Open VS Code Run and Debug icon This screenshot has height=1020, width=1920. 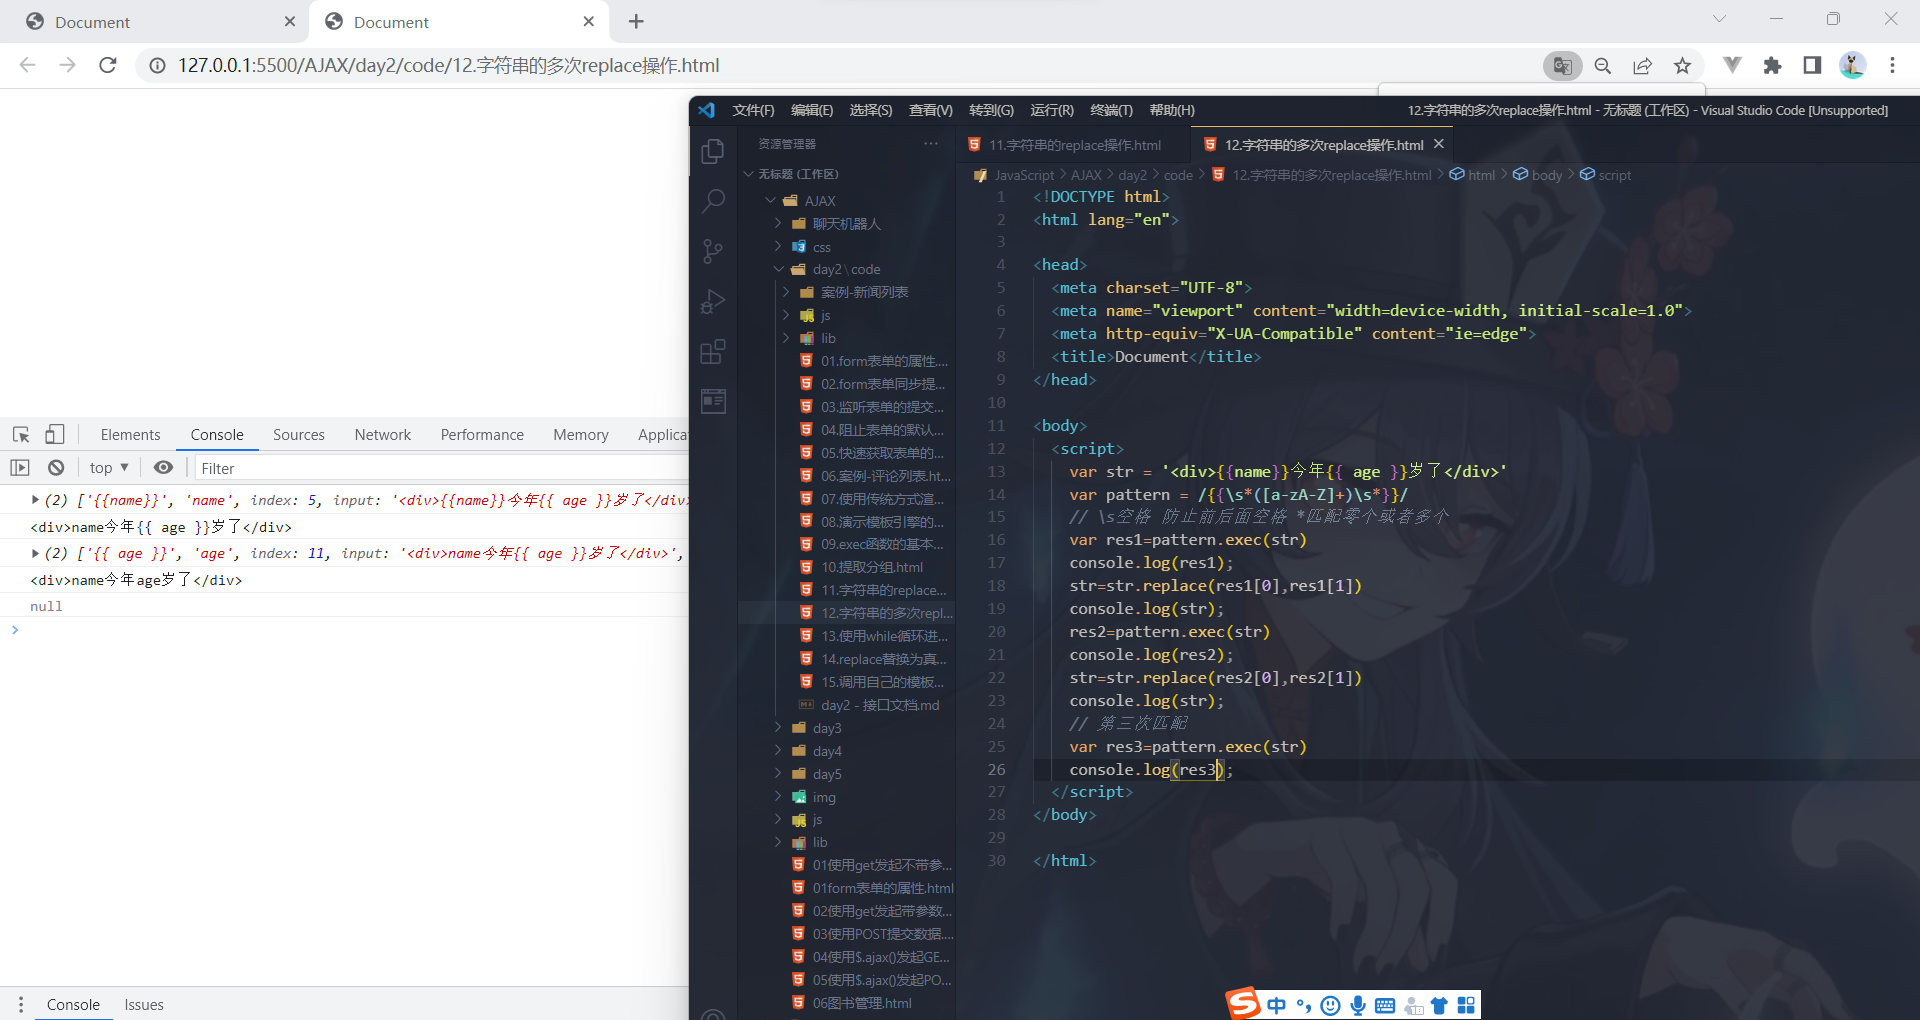click(x=713, y=301)
